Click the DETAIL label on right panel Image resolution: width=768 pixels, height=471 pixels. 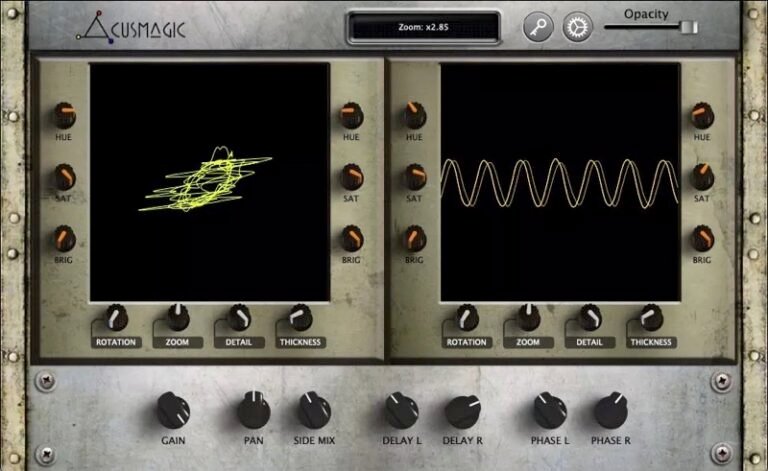(x=589, y=342)
